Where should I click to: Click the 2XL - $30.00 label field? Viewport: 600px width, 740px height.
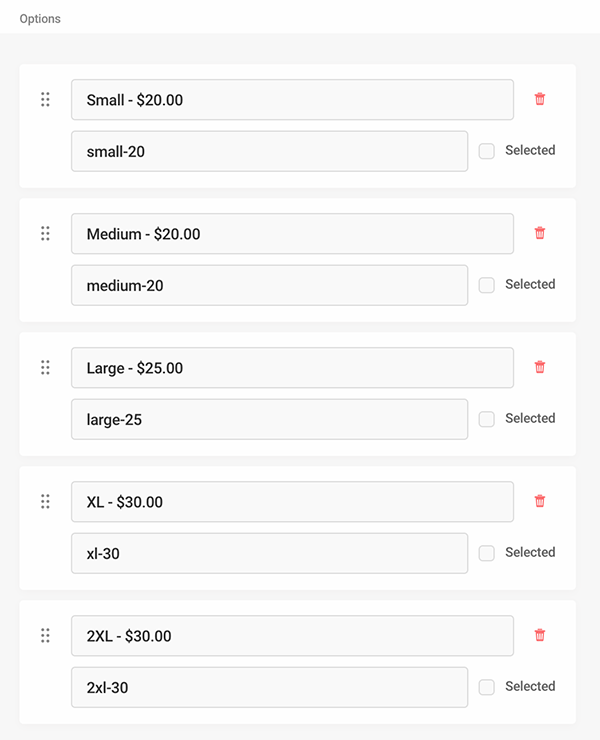pos(292,636)
